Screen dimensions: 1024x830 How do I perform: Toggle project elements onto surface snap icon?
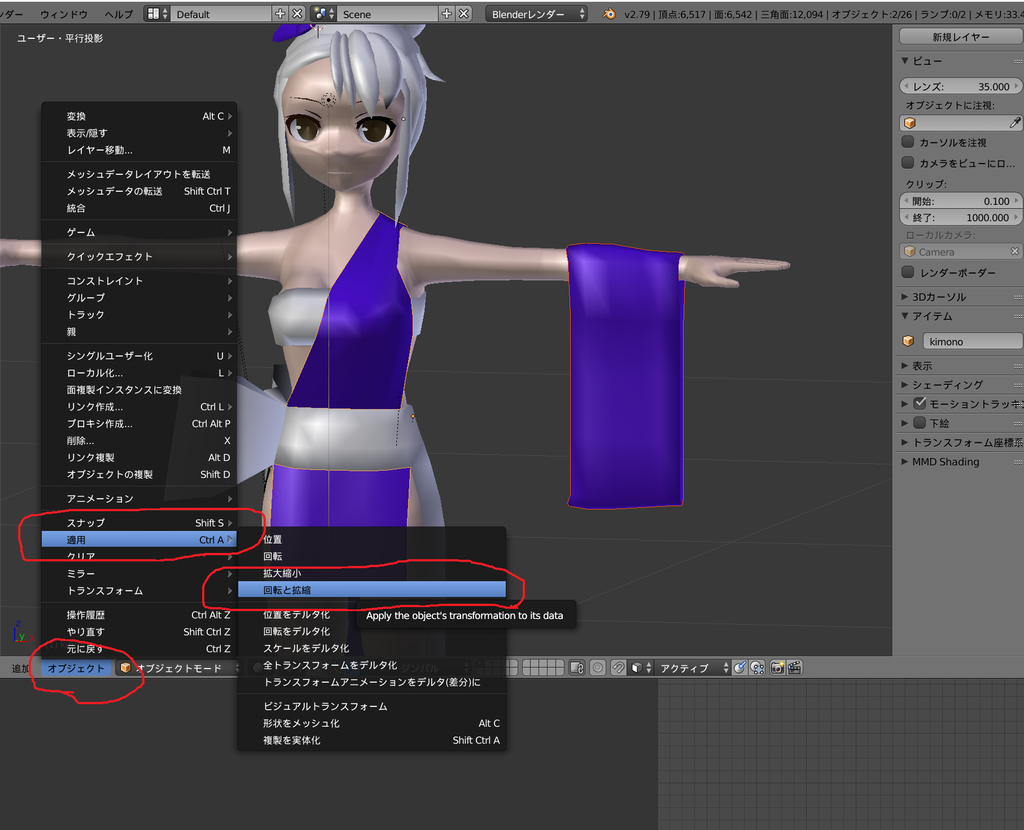[x=758, y=667]
